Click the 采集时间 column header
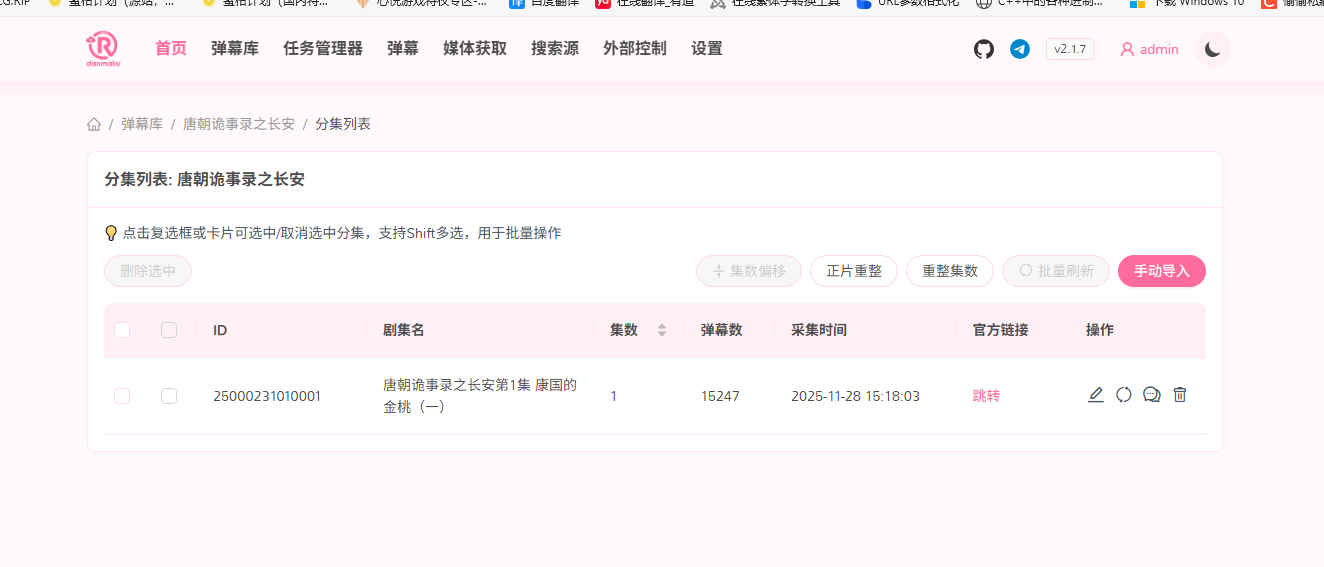1324x567 pixels. [819, 330]
